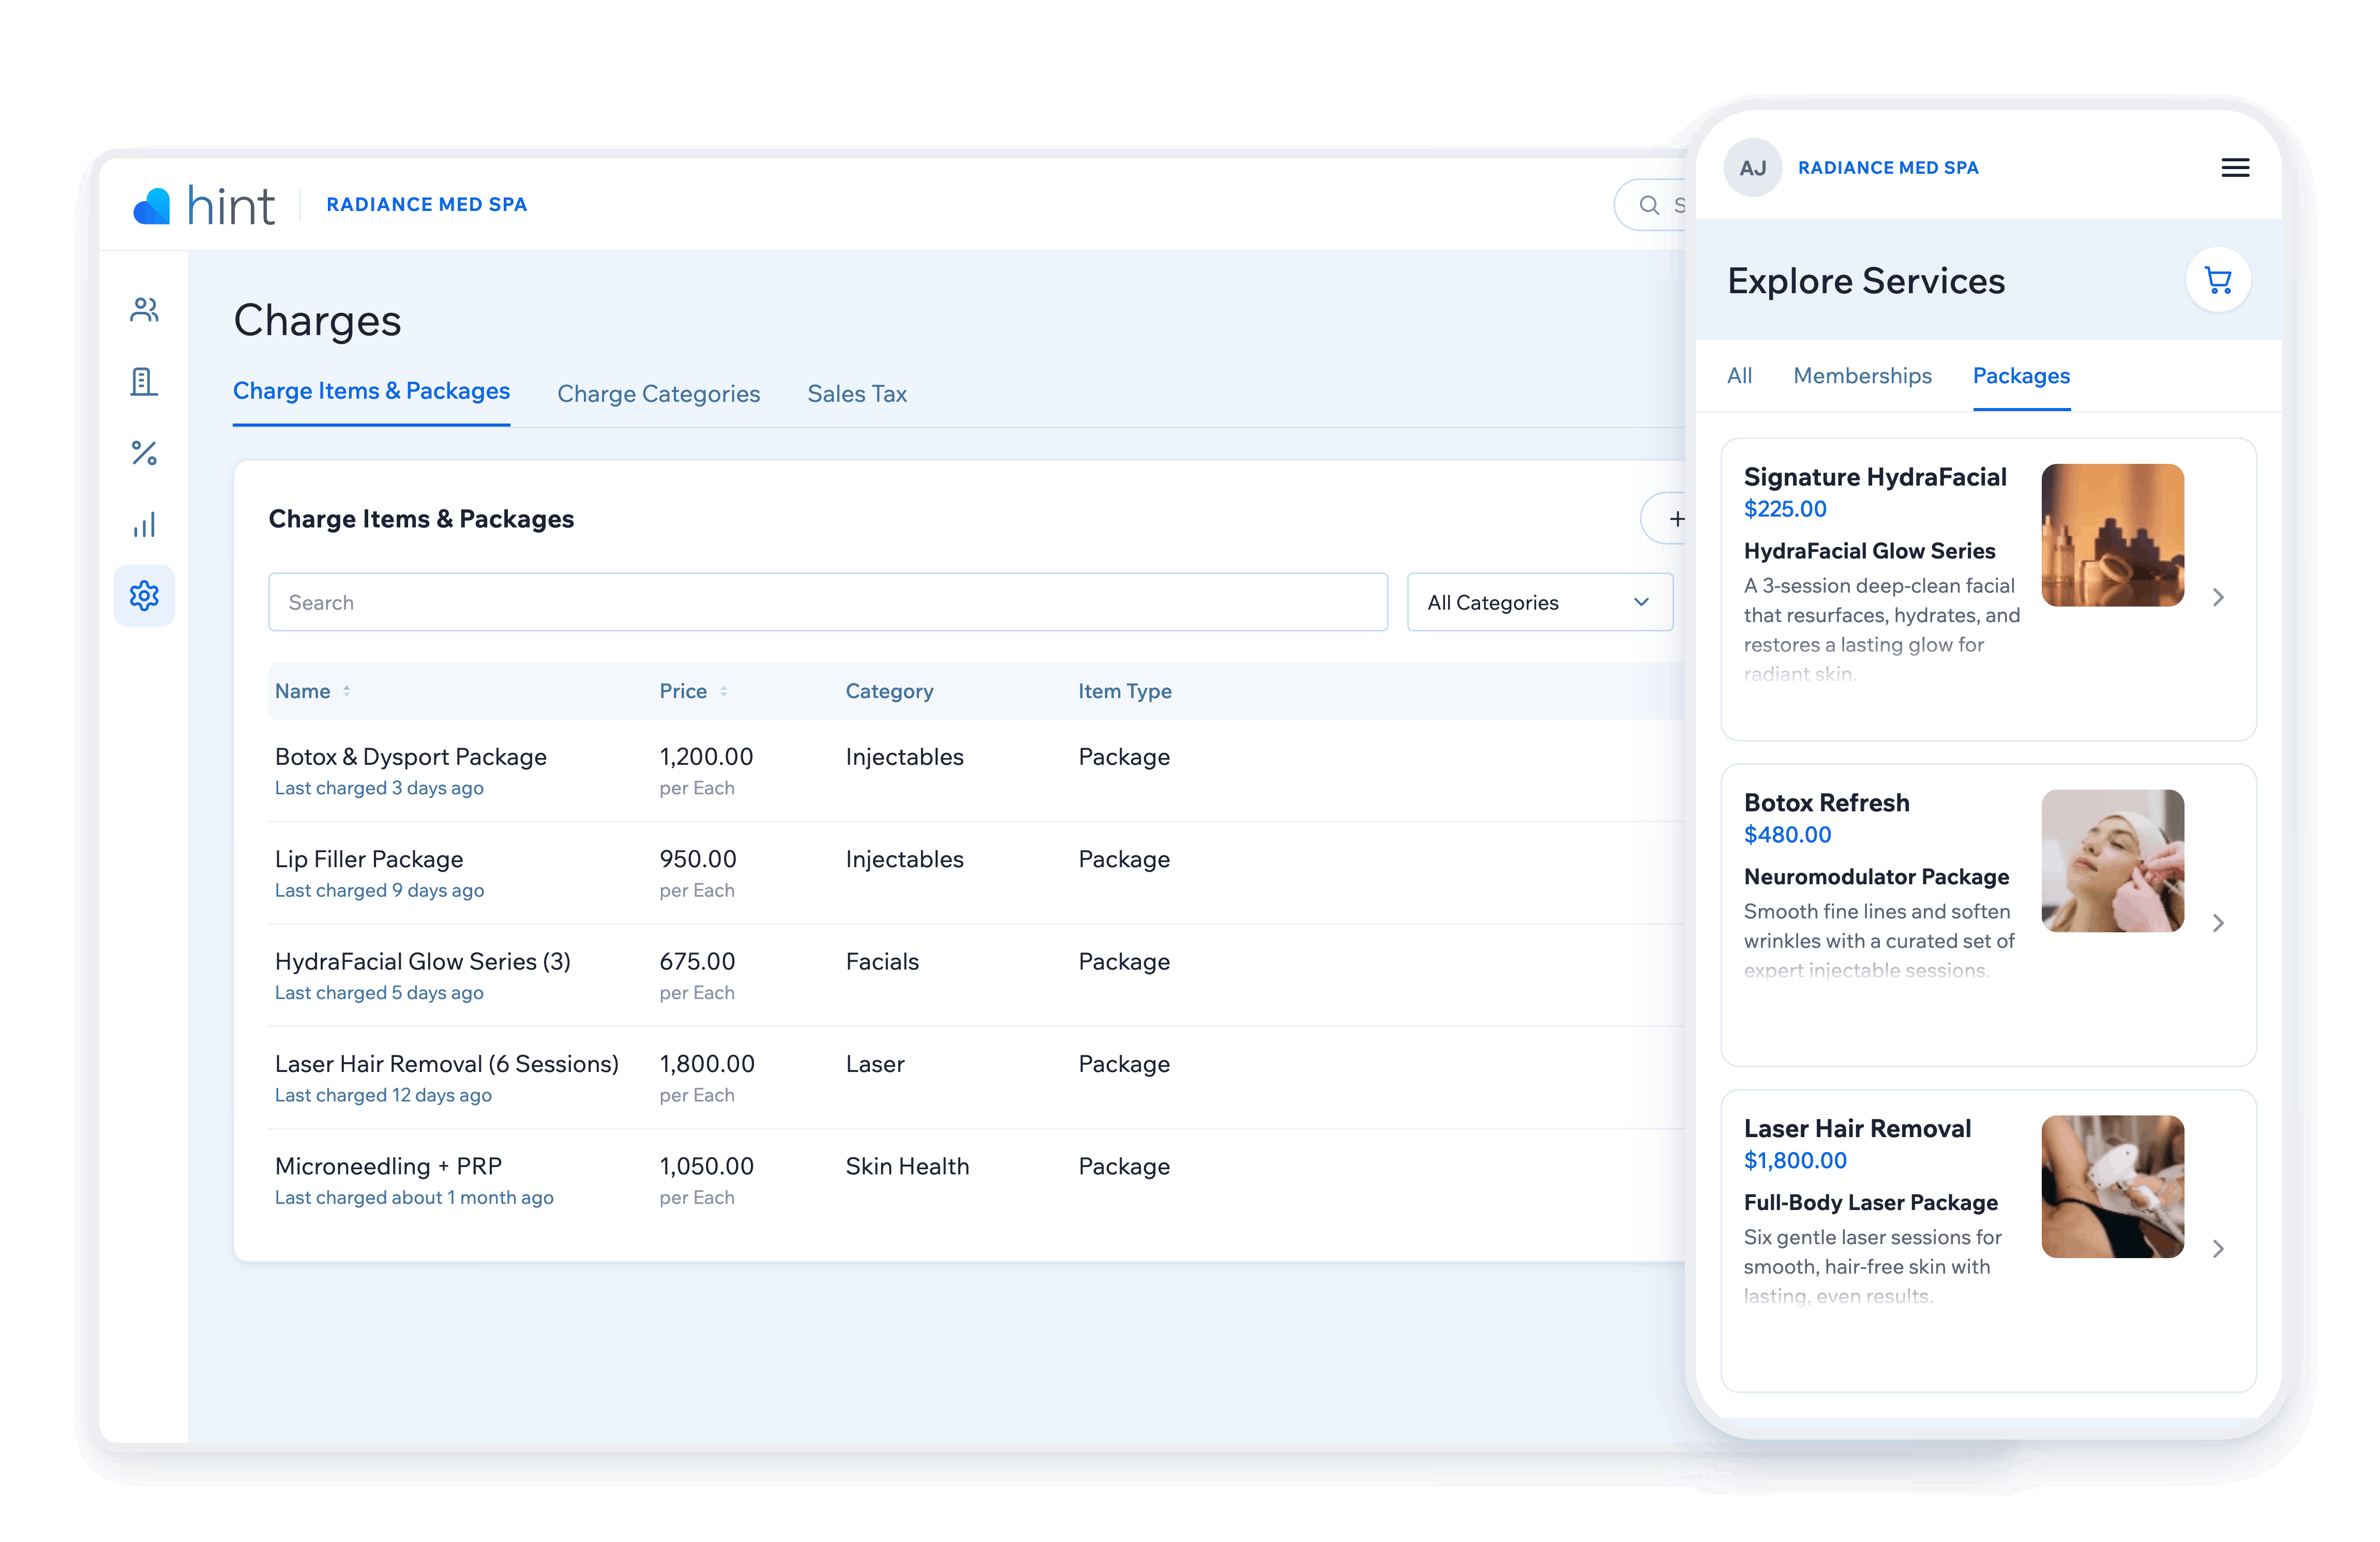The height and width of the screenshot is (1542, 2380).
Task: Open the Botox & Dysport Package row
Action: click(x=976, y=771)
